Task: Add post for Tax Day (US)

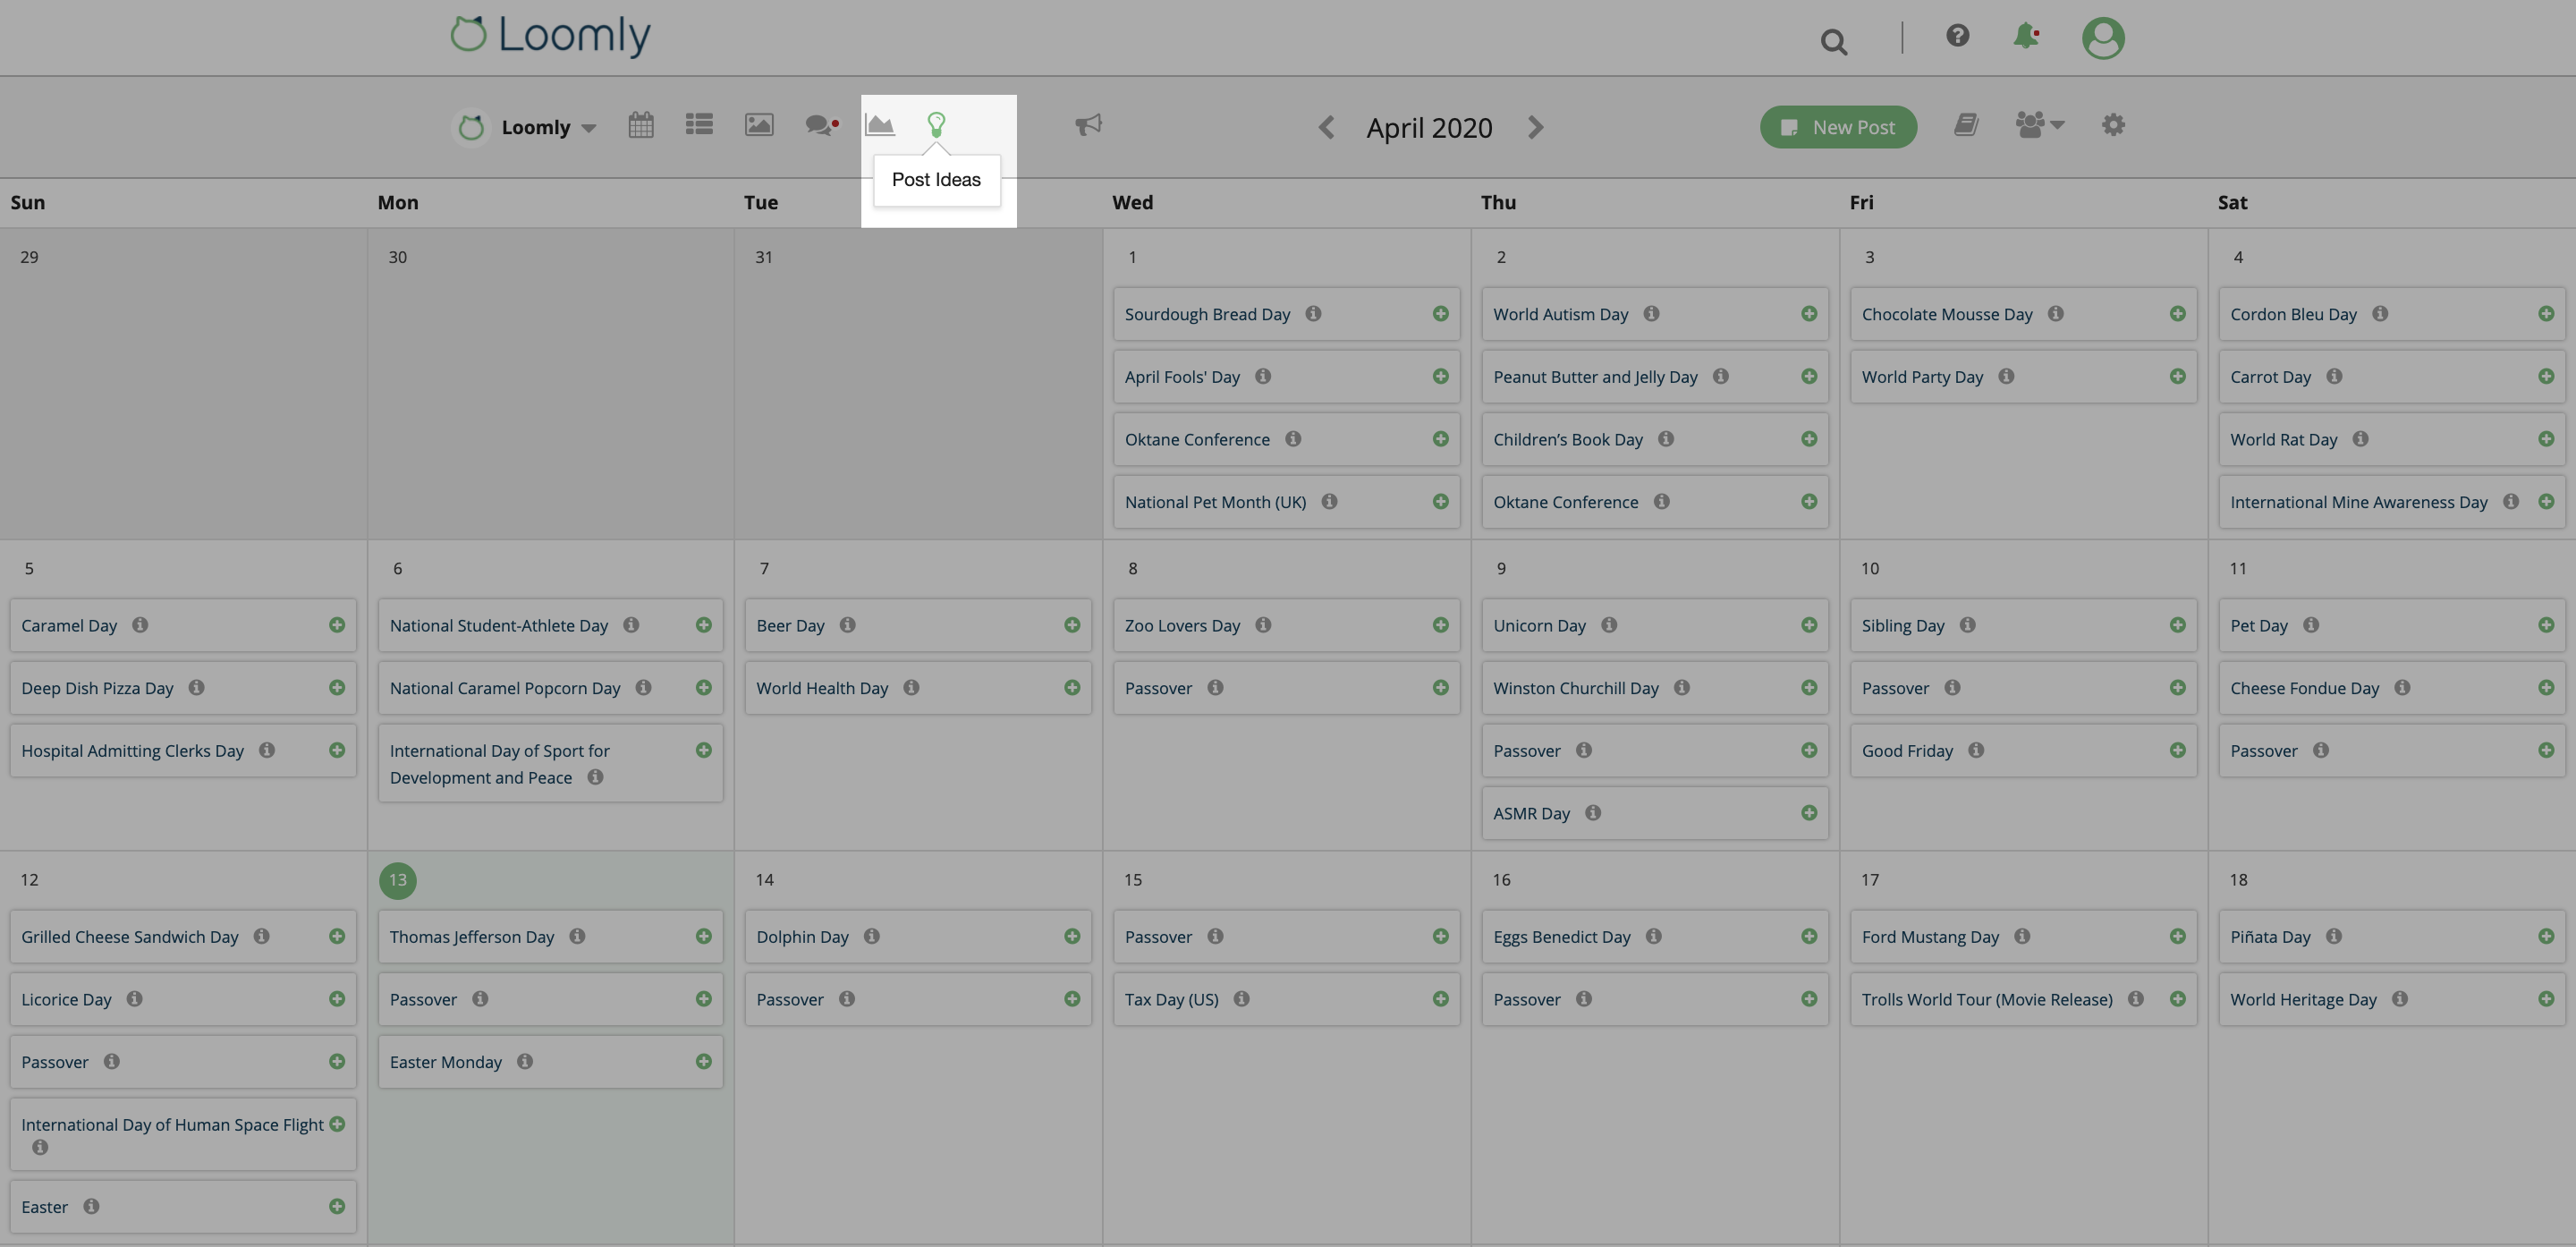Action: click(1440, 999)
